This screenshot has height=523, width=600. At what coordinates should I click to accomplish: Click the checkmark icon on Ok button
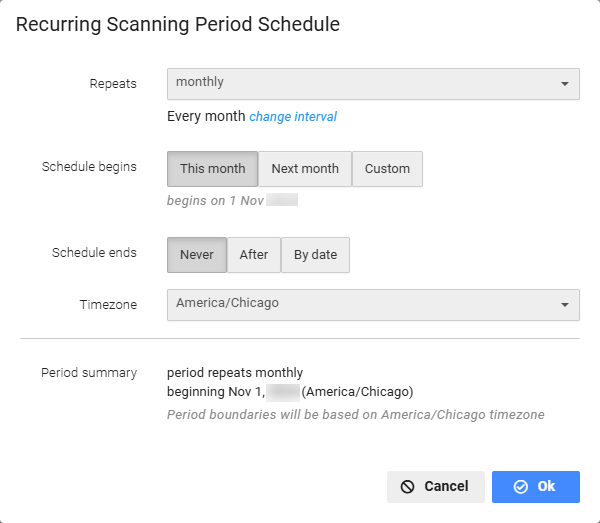(x=520, y=487)
